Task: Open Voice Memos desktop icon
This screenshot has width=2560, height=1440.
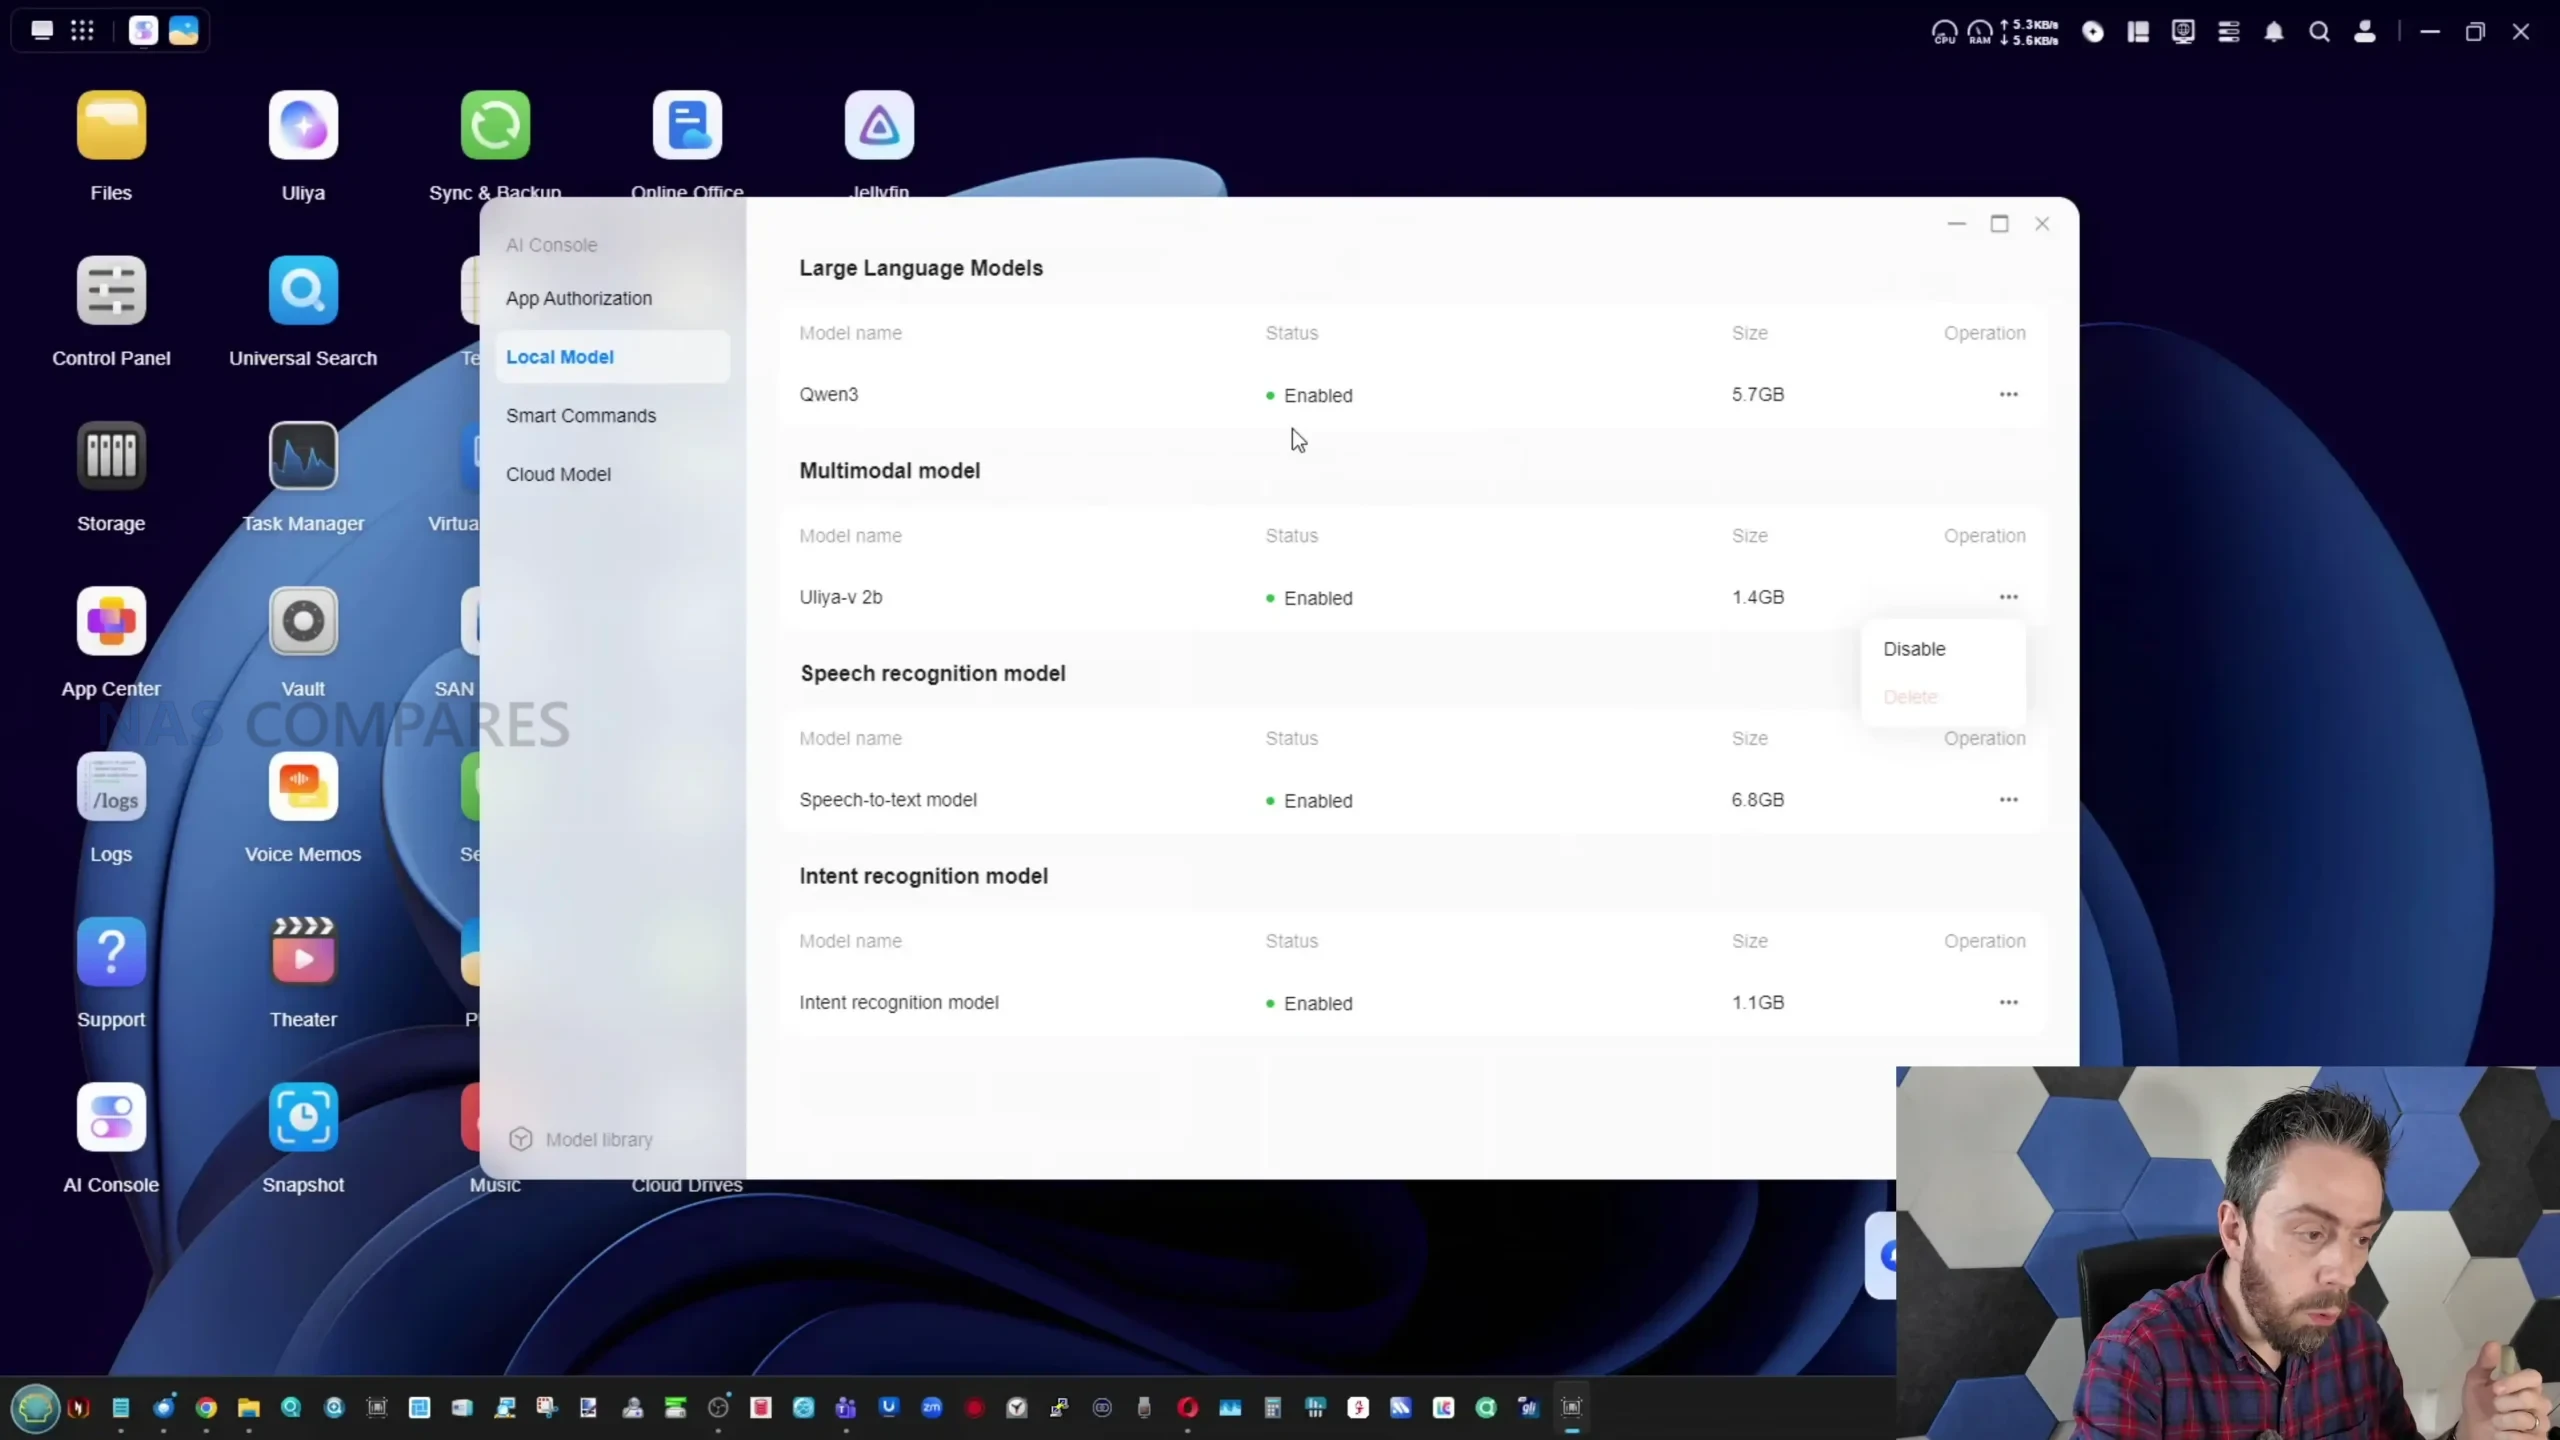Action: point(303,787)
